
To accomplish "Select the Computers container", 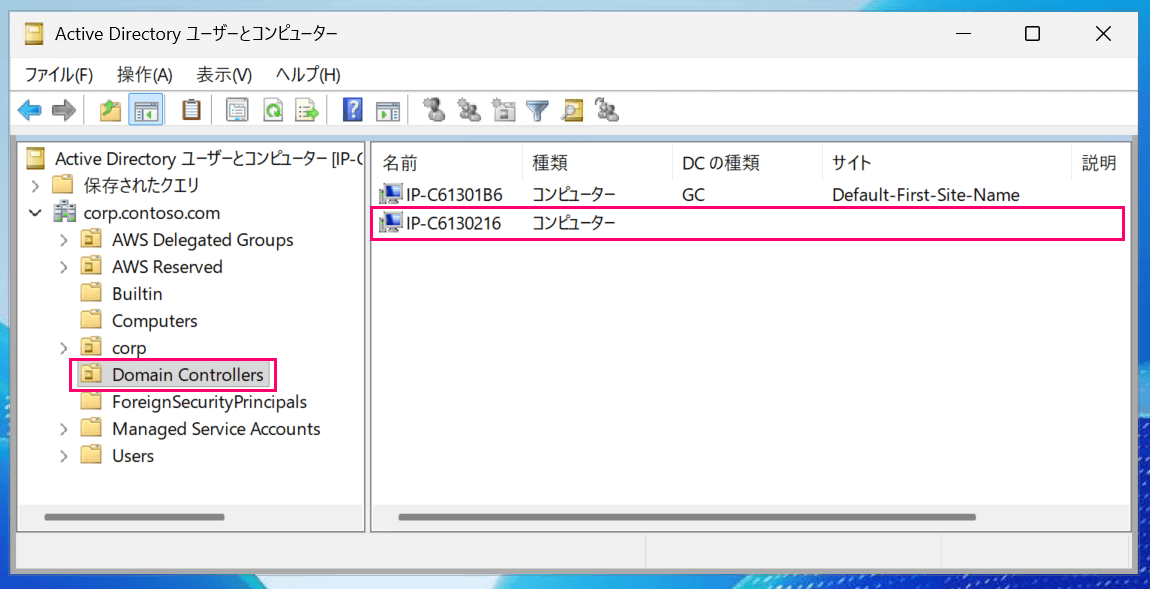I will pyautogui.click(x=155, y=321).
